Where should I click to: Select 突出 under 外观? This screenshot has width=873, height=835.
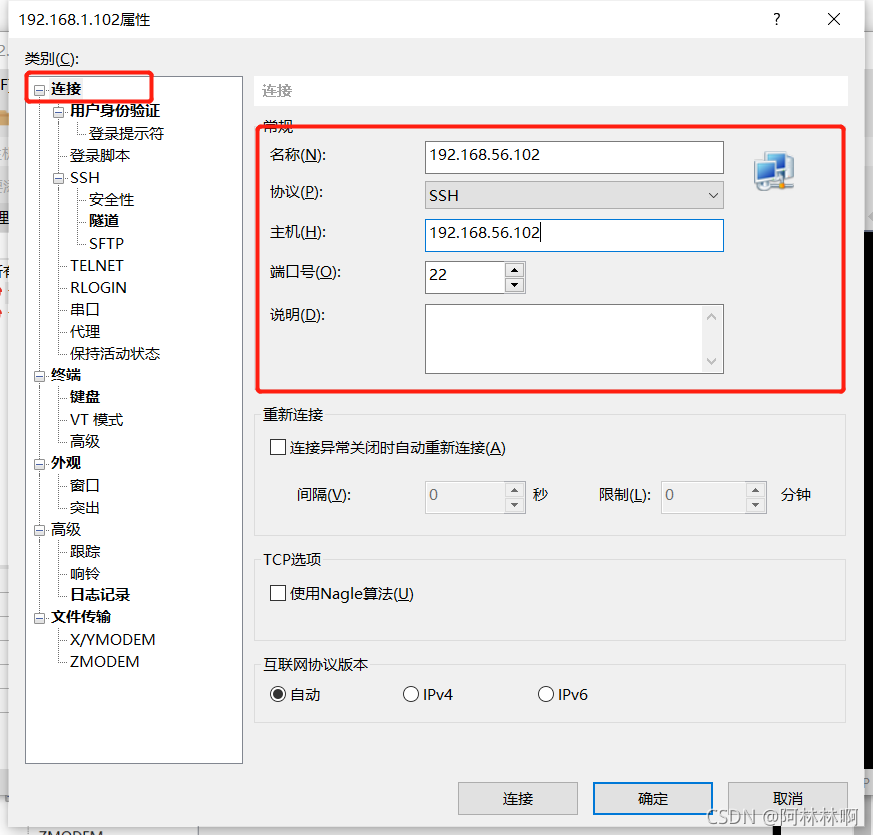(85, 508)
